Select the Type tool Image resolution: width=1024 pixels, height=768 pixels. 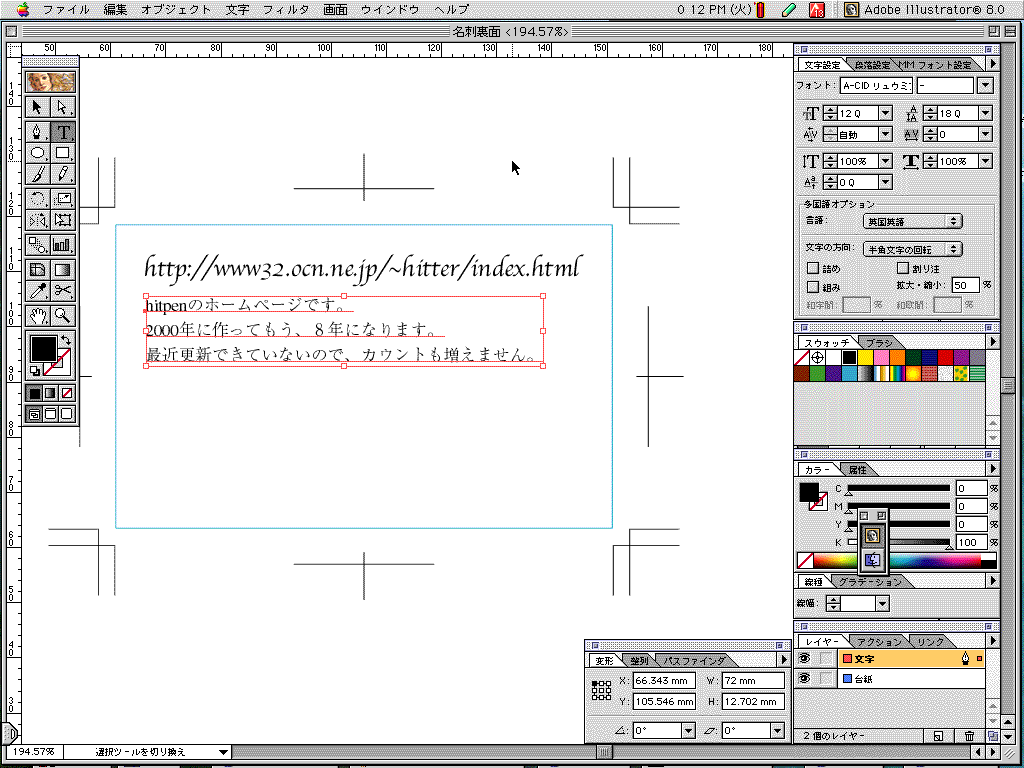point(63,131)
